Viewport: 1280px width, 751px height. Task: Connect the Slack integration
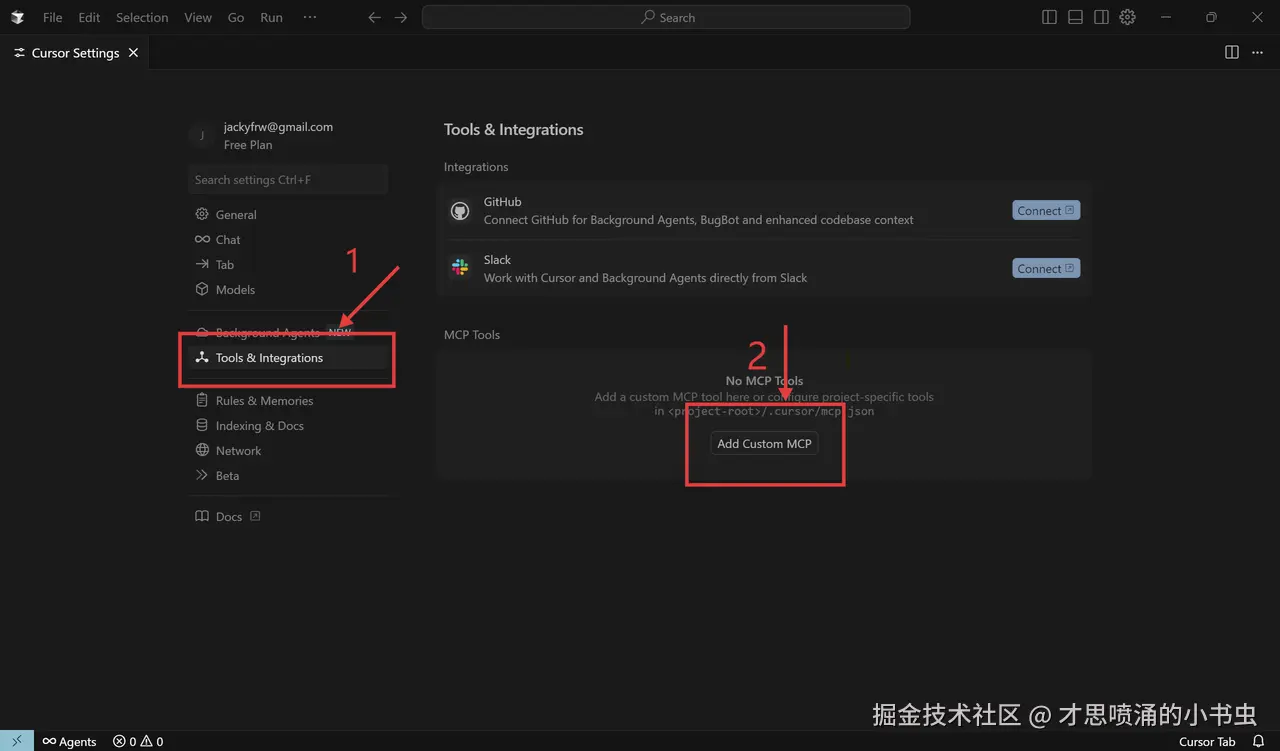click(x=1046, y=269)
